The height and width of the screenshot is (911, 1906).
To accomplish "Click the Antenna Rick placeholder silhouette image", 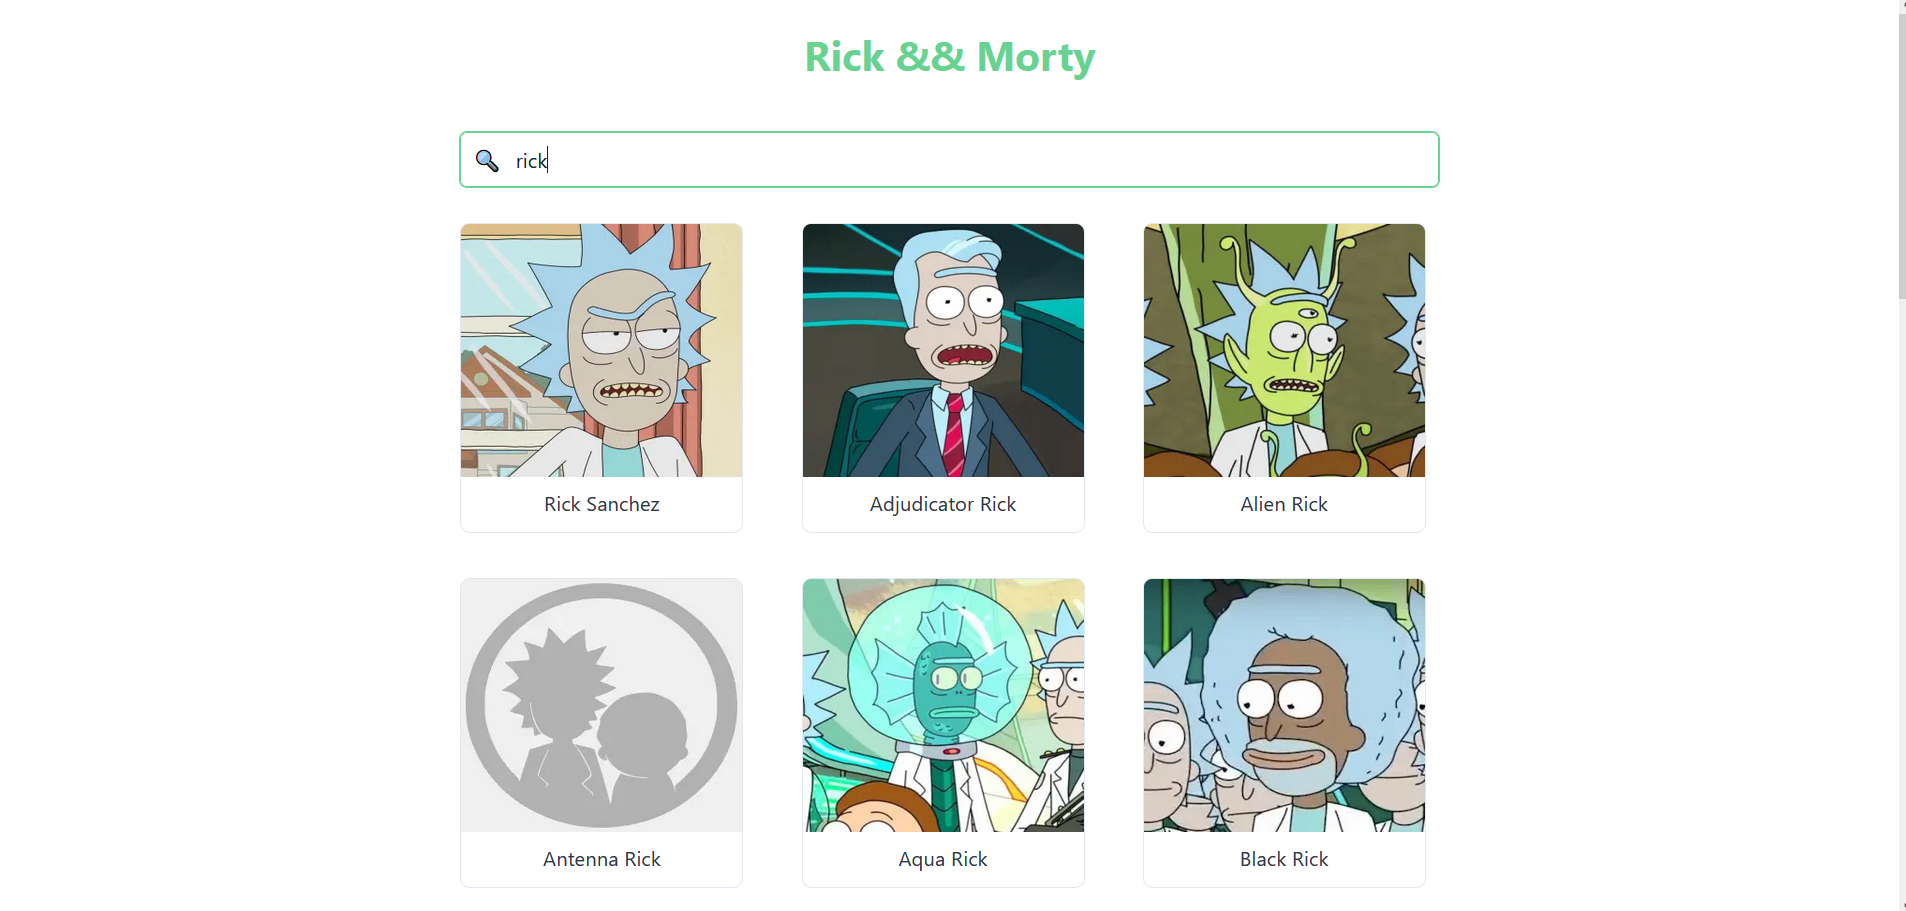I will point(601,705).
